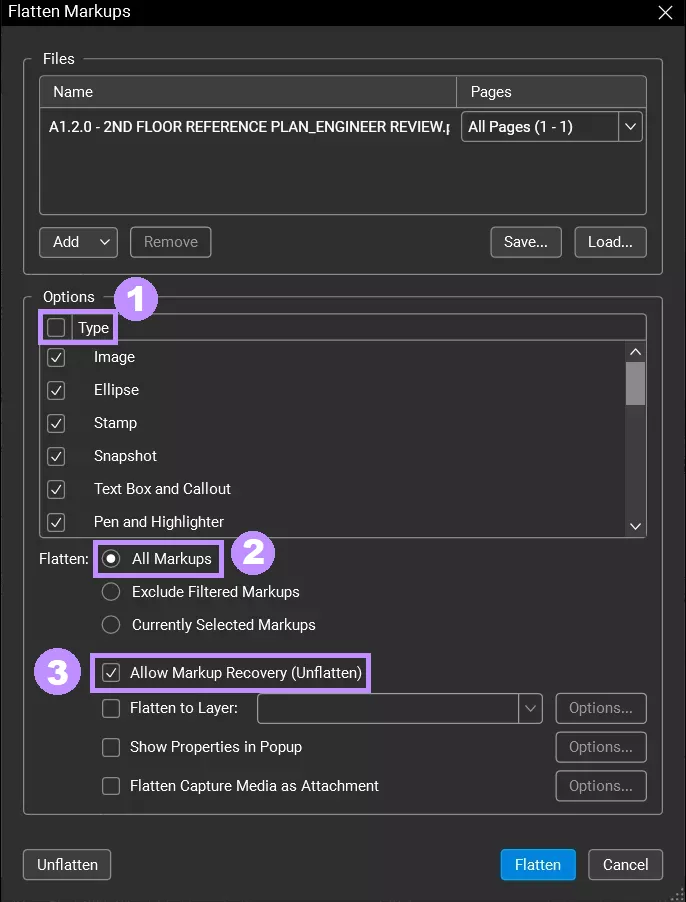Image resolution: width=686 pixels, height=902 pixels.
Task: Toggle the select-all Type header checkbox
Action: [56, 327]
